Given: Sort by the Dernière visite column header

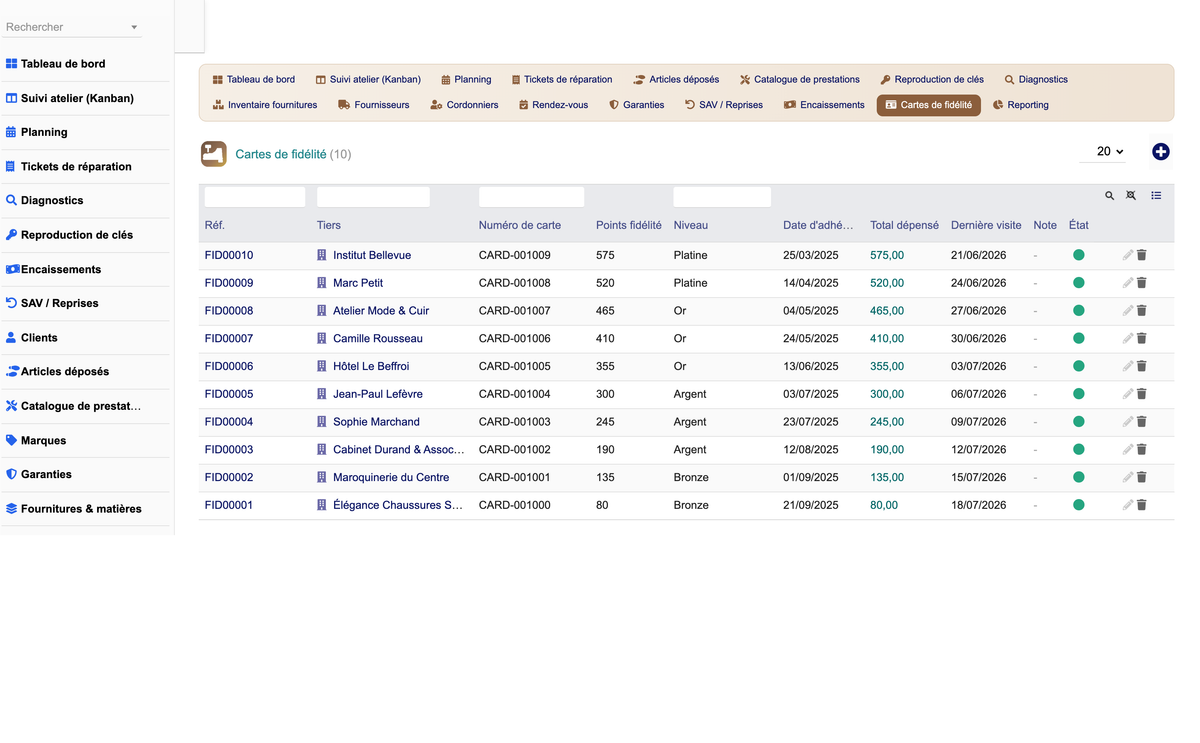Looking at the screenshot, I should point(986,225).
